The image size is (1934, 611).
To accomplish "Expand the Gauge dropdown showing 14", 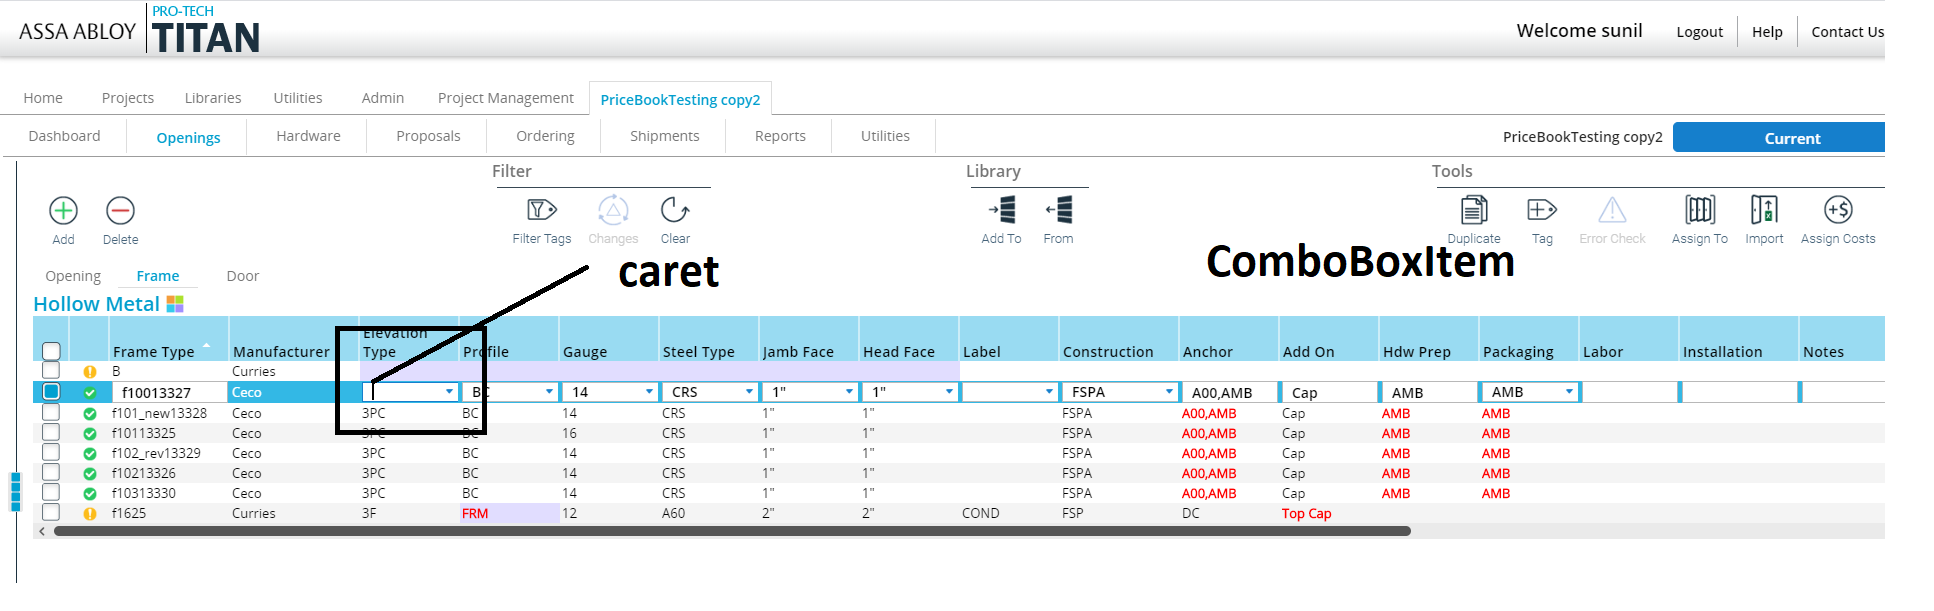I will click(x=649, y=392).
